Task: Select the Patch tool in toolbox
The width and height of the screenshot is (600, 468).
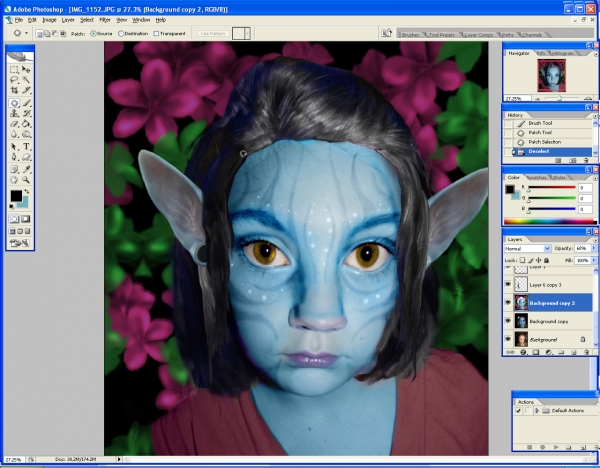Action: click(x=14, y=103)
